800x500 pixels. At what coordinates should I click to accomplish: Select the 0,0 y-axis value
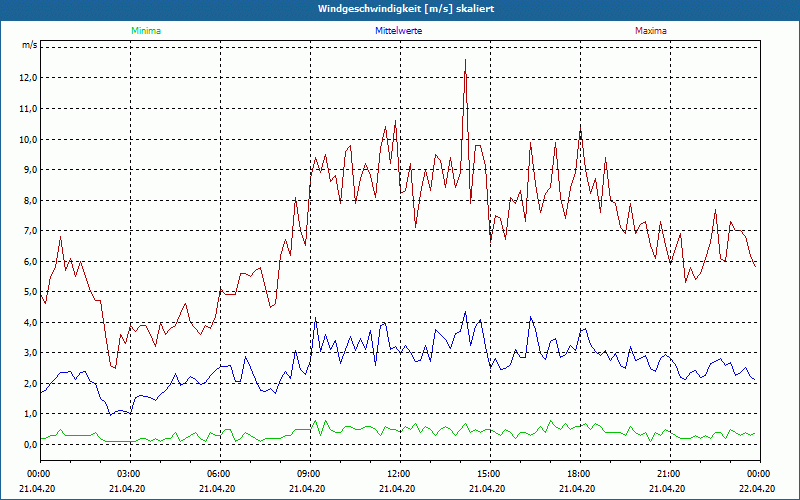31,444
